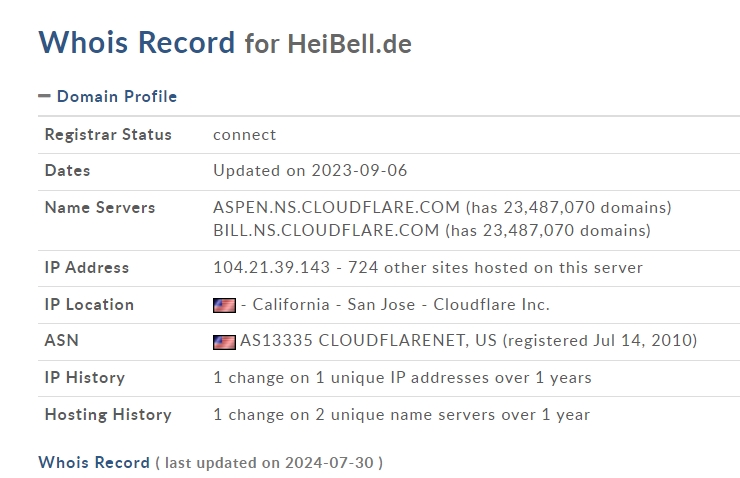Open the BILL.NS.CLOUDFLARE.COM name server
This screenshot has height=478, width=740.
click(326, 230)
